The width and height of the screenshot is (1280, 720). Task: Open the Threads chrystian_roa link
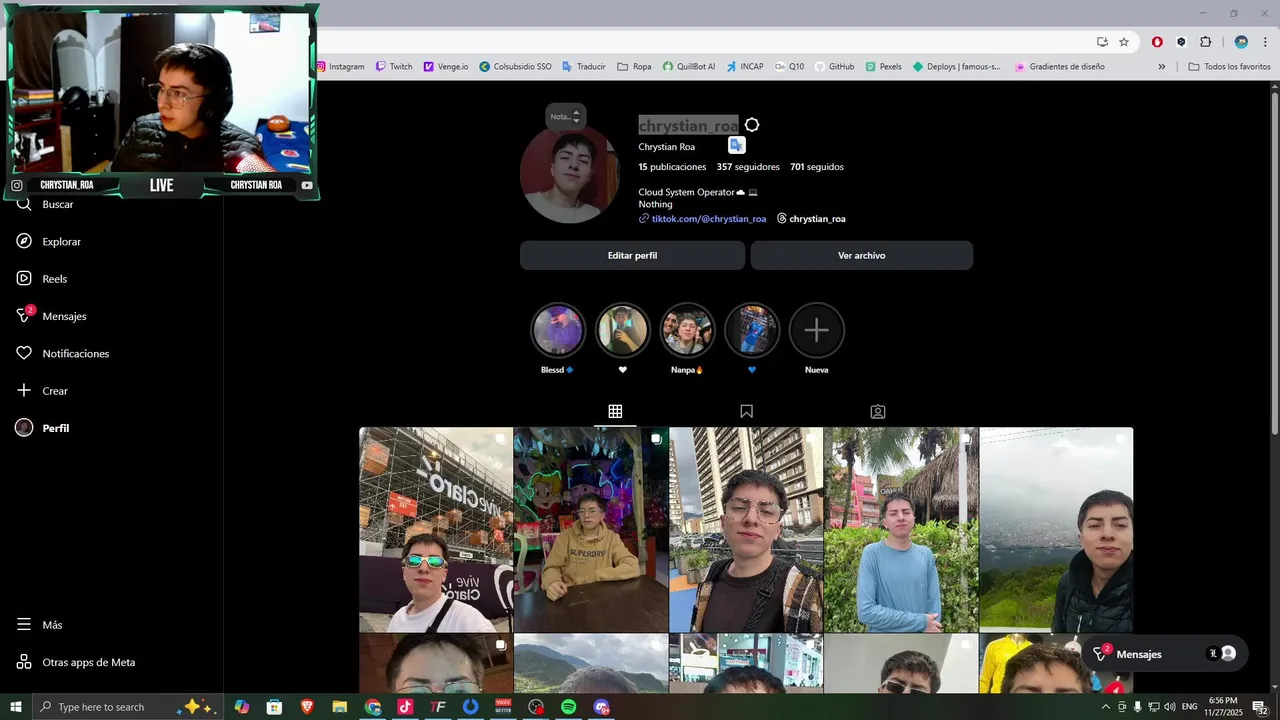811,219
